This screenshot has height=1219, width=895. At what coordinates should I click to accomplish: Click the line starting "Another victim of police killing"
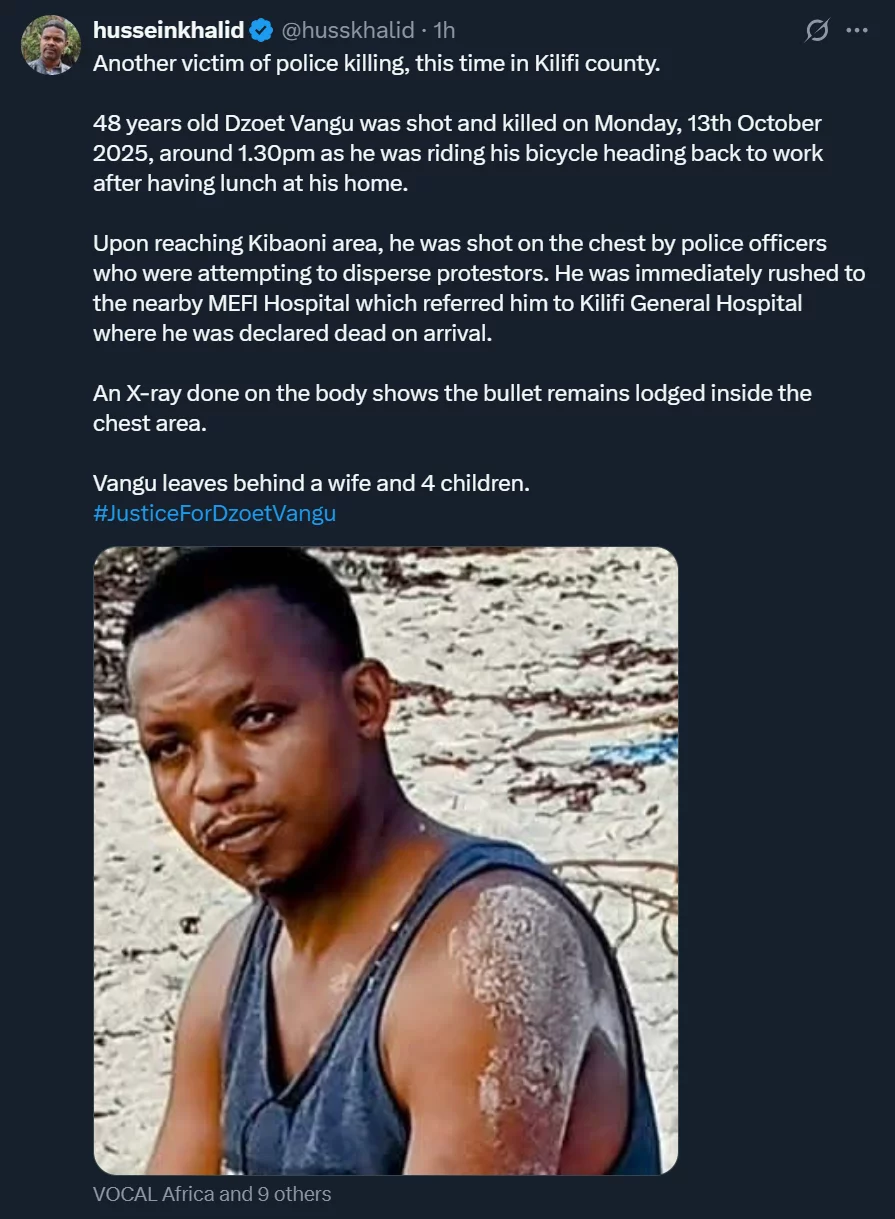(x=377, y=63)
